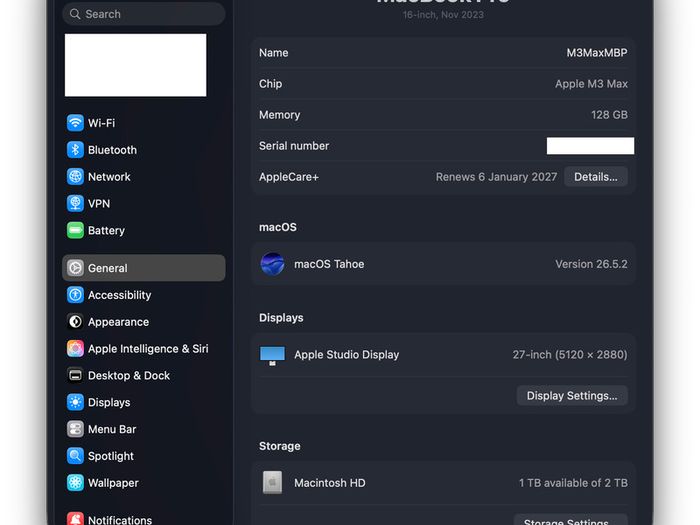Click the Spotlight magnifier icon

point(75,456)
